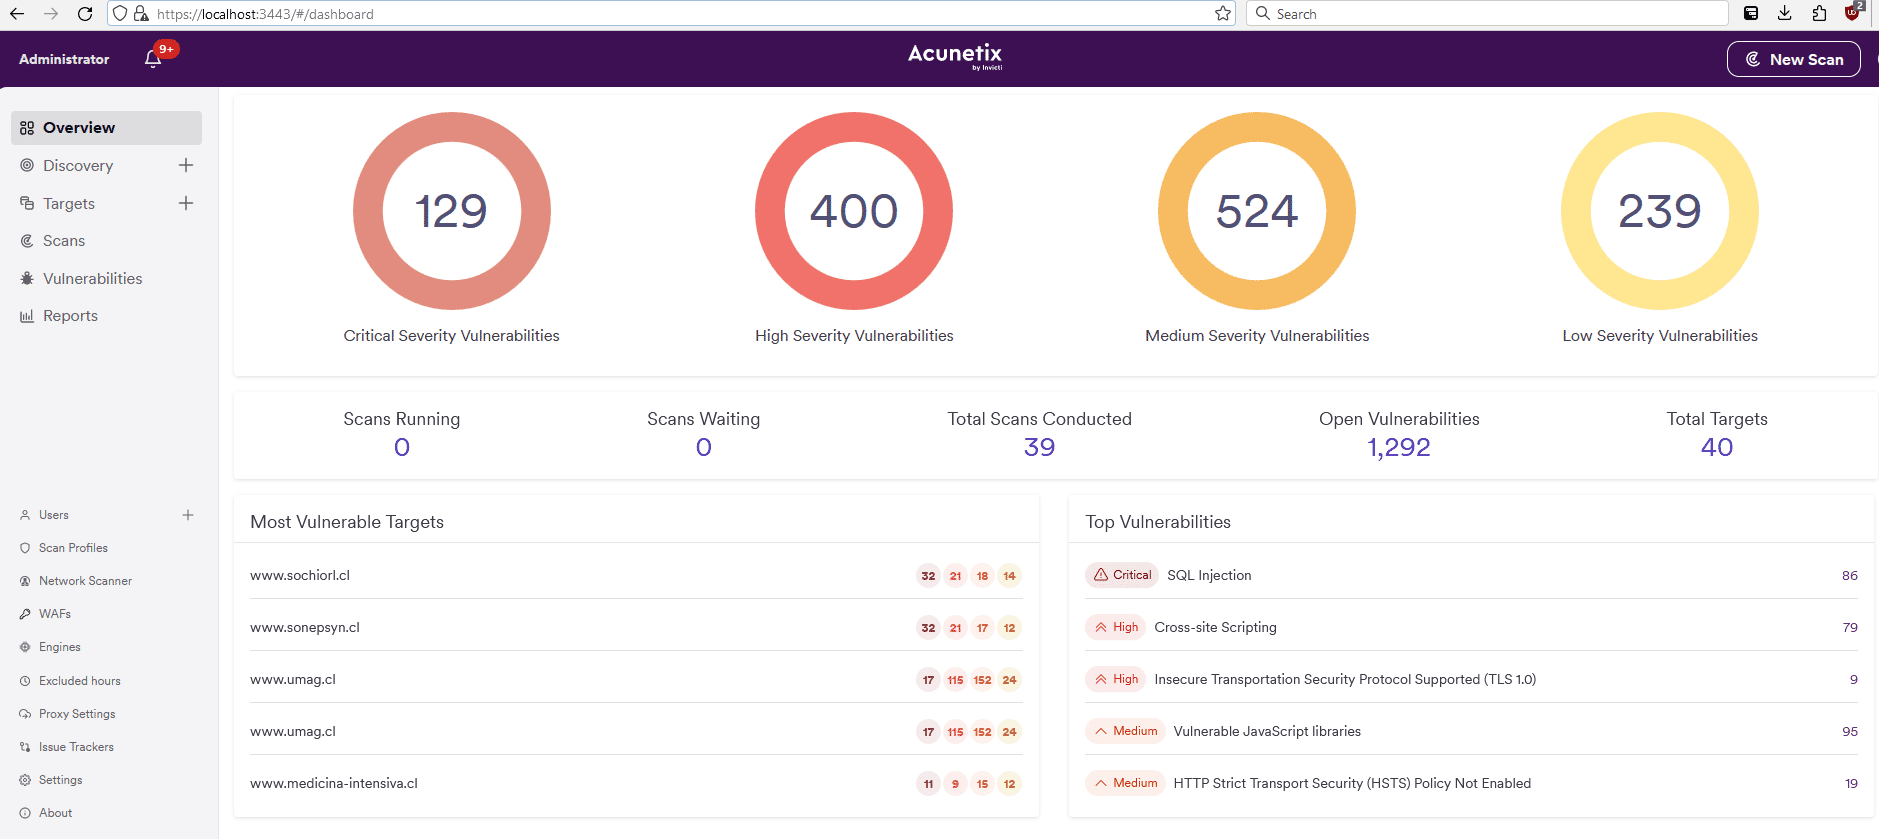Expand the Discovery plus button
Image resolution: width=1879 pixels, height=839 pixels.
pyautogui.click(x=186, y=166)
